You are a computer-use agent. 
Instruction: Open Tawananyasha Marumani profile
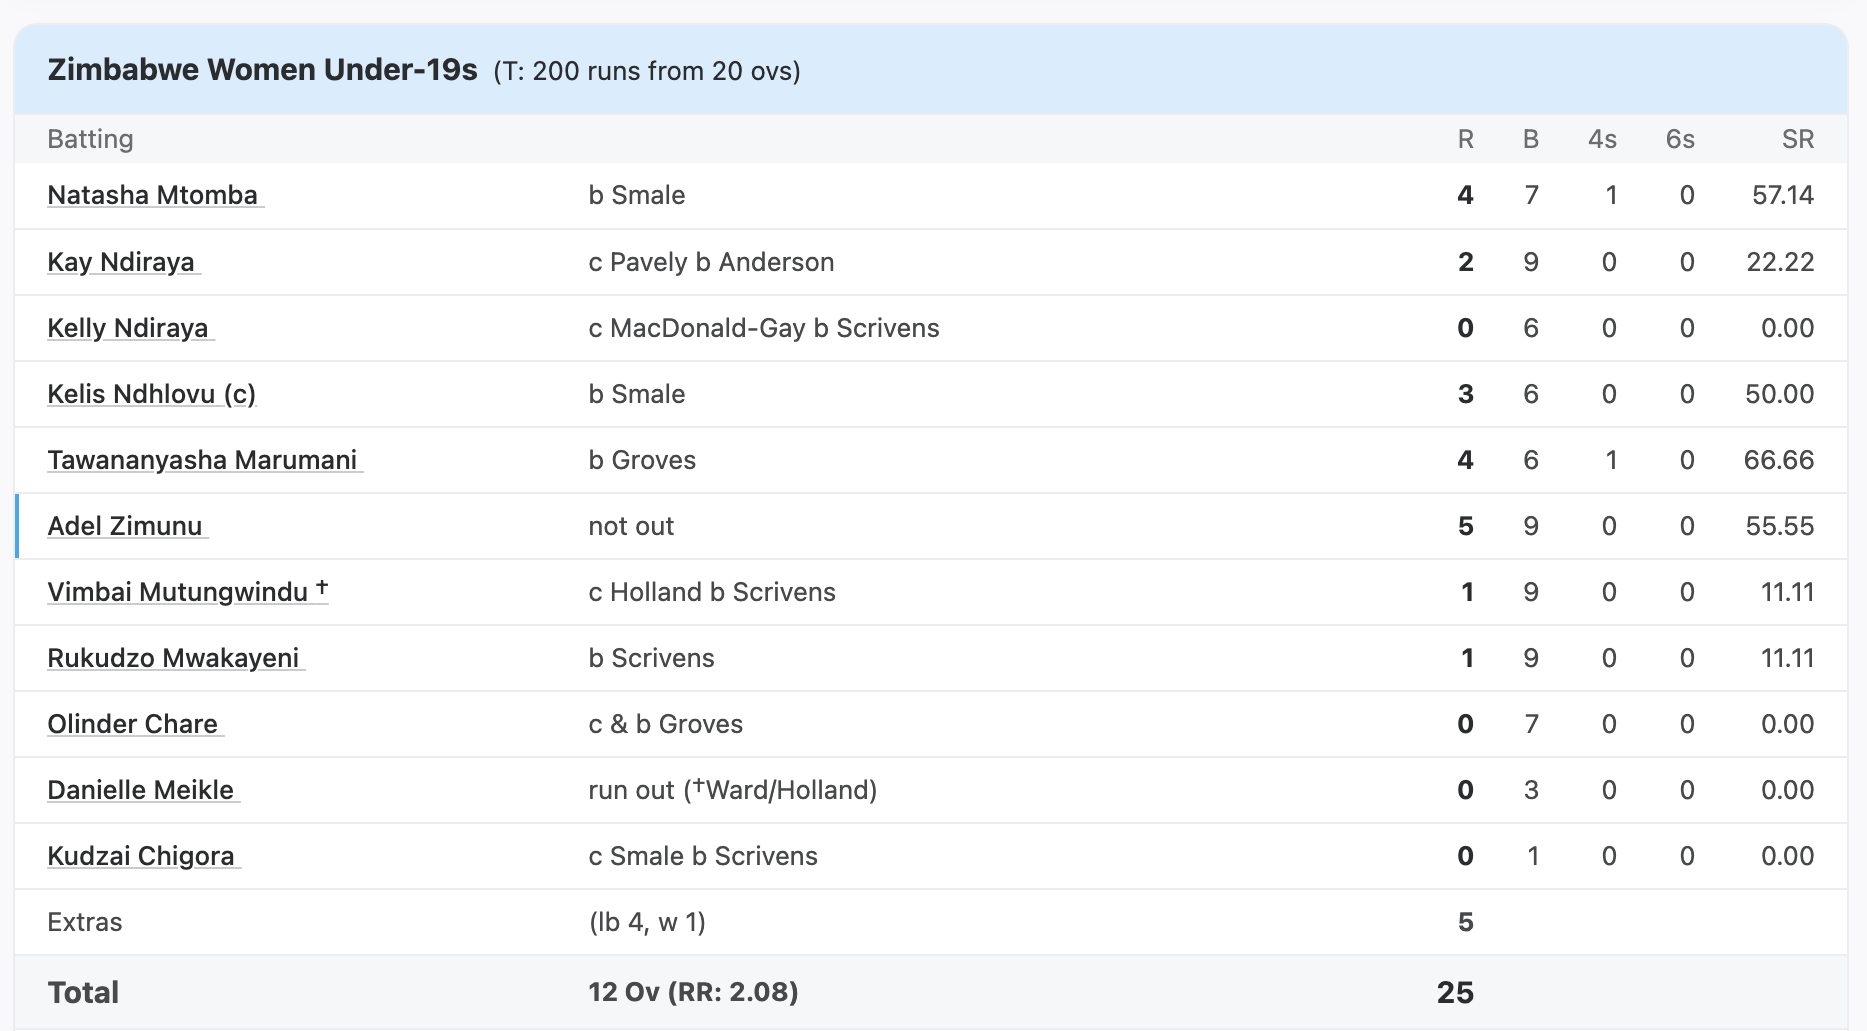(x=202, y=460)
